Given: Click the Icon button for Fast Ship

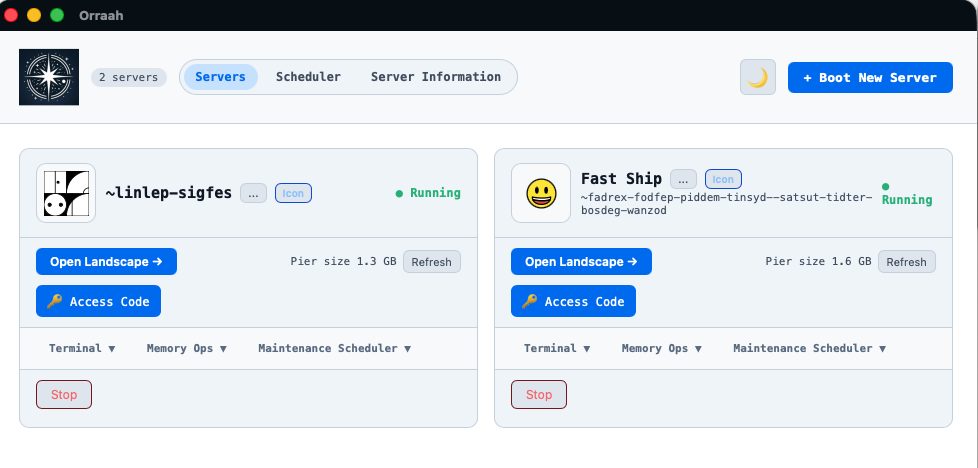Looking at the screenshot, I should coord(724,179).
